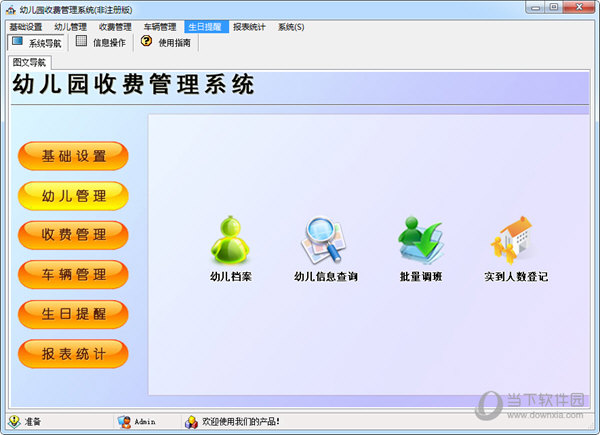The width and height of the screenshot is (600, 435).
Task: Open the 基础设置 menu
Action: 26,27
